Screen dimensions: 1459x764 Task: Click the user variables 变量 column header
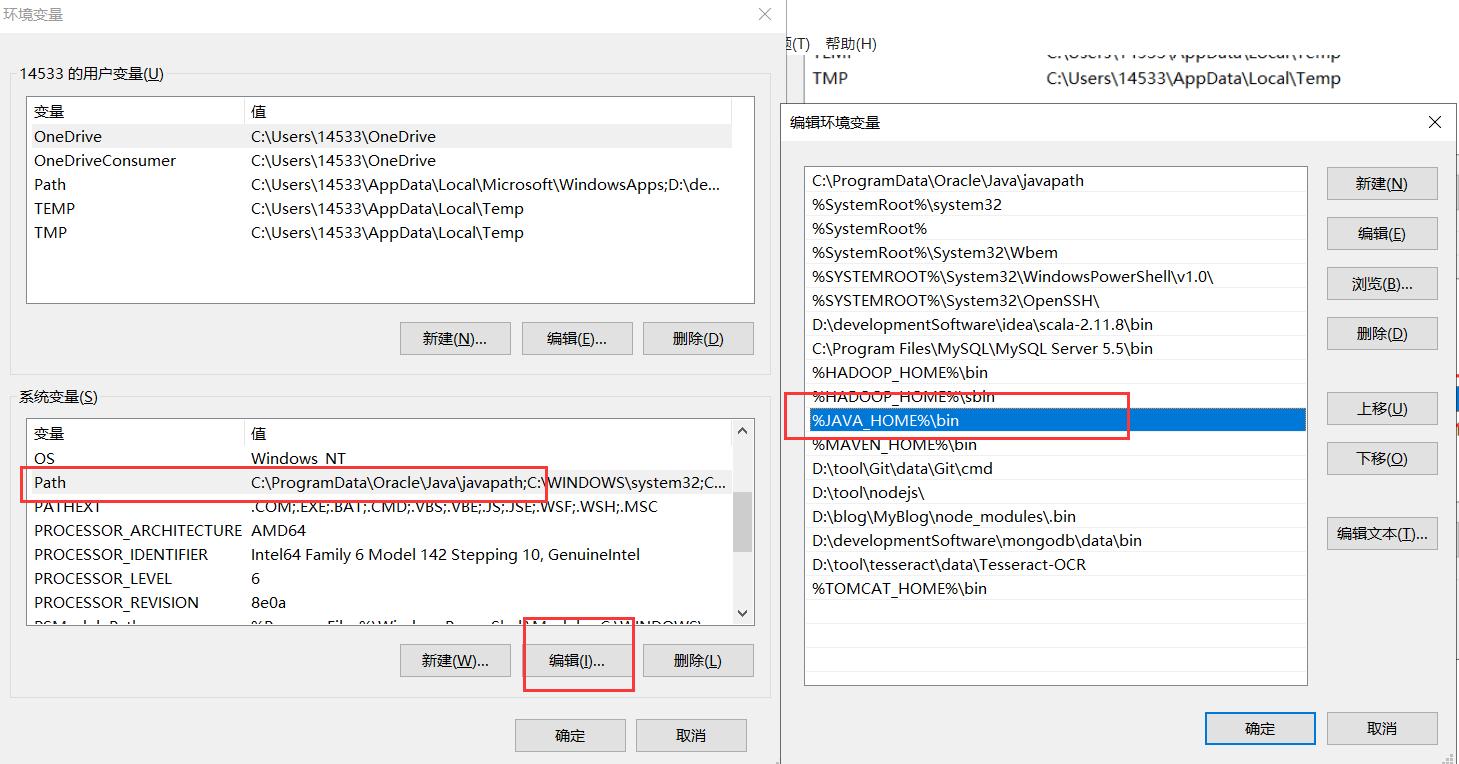(x=136, y=112)
